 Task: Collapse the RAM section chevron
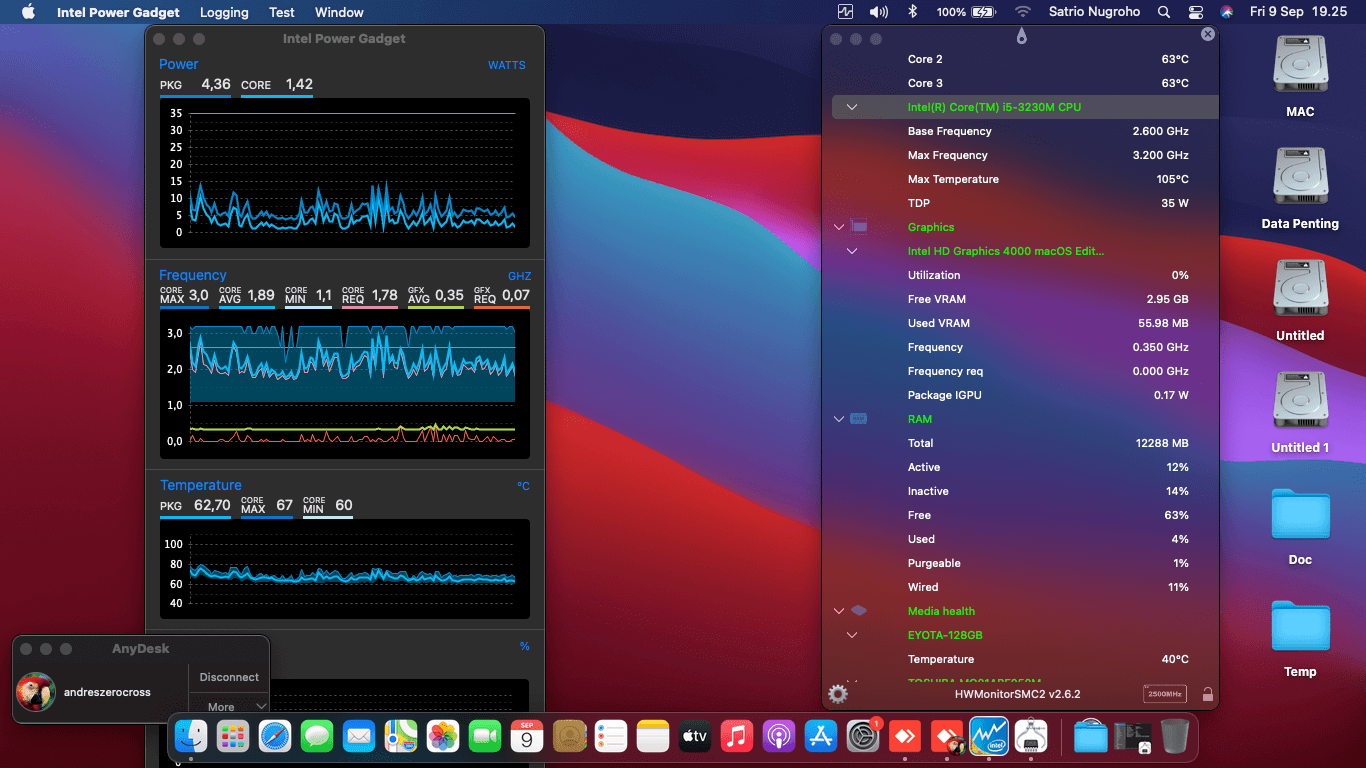[x=839, y=419]
